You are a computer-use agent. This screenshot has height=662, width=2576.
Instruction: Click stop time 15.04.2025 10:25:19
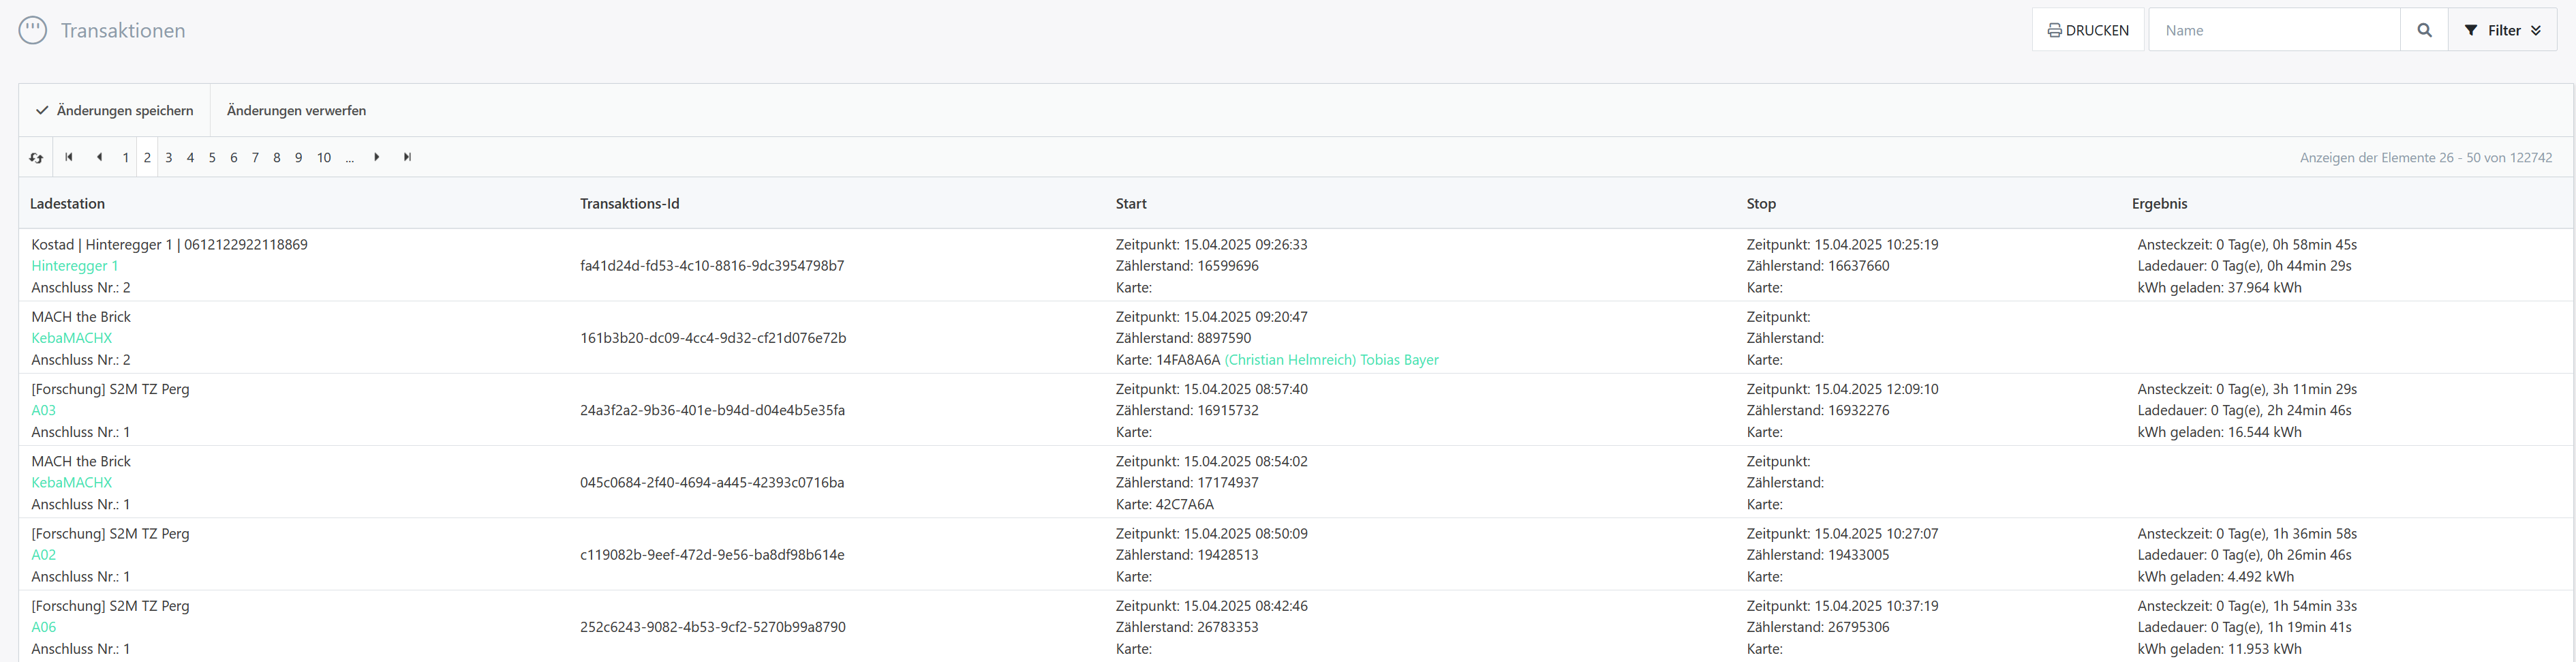point(1876,244)
